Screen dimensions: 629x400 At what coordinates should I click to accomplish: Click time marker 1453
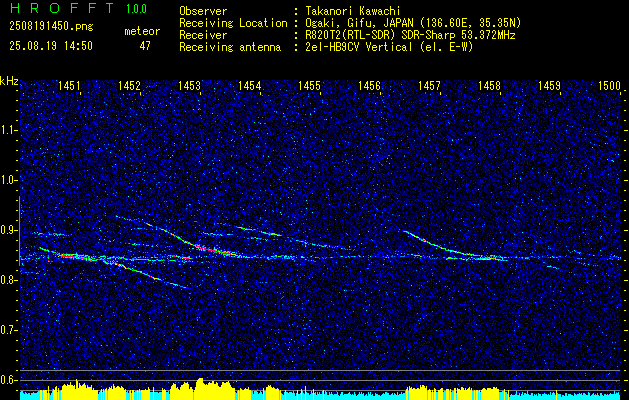click(189, 85)
